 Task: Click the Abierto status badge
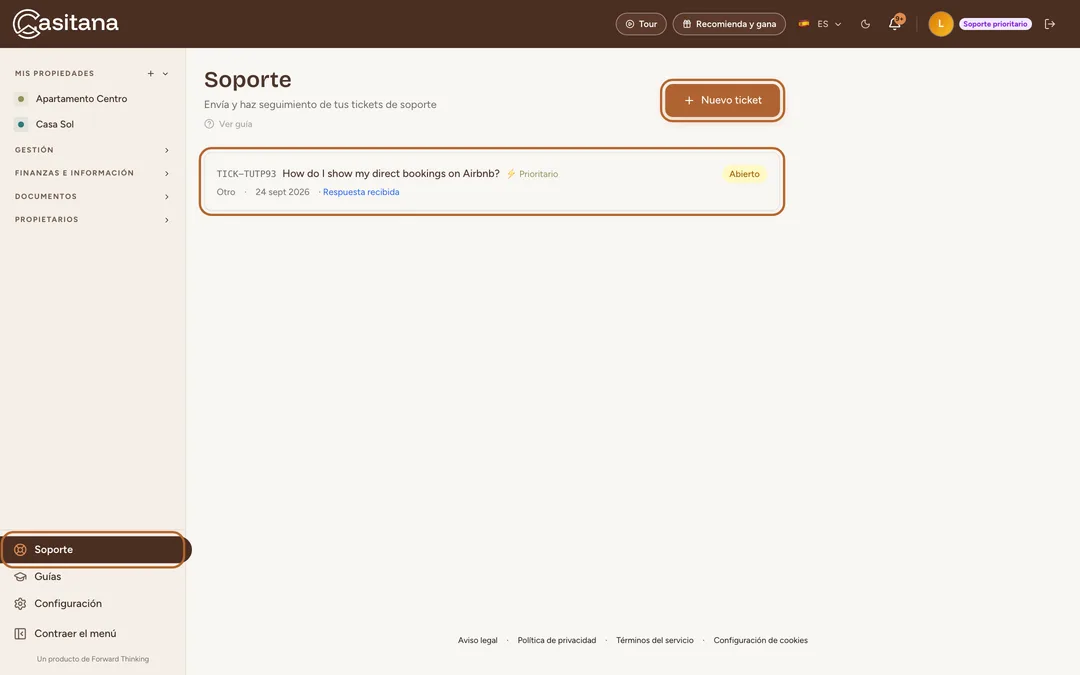745,174
